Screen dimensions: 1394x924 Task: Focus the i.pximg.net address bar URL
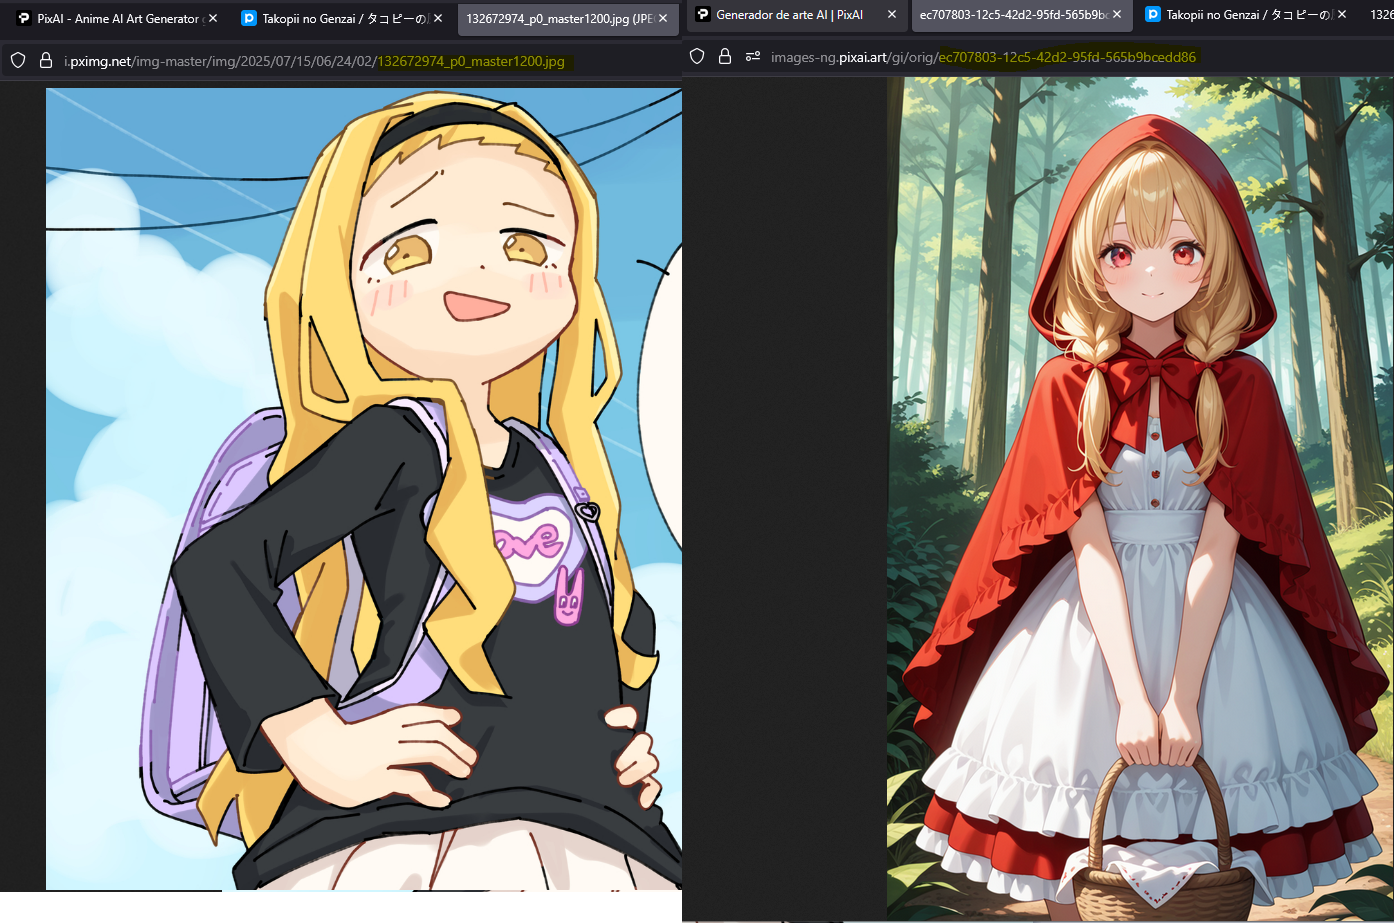pos(314,61)
